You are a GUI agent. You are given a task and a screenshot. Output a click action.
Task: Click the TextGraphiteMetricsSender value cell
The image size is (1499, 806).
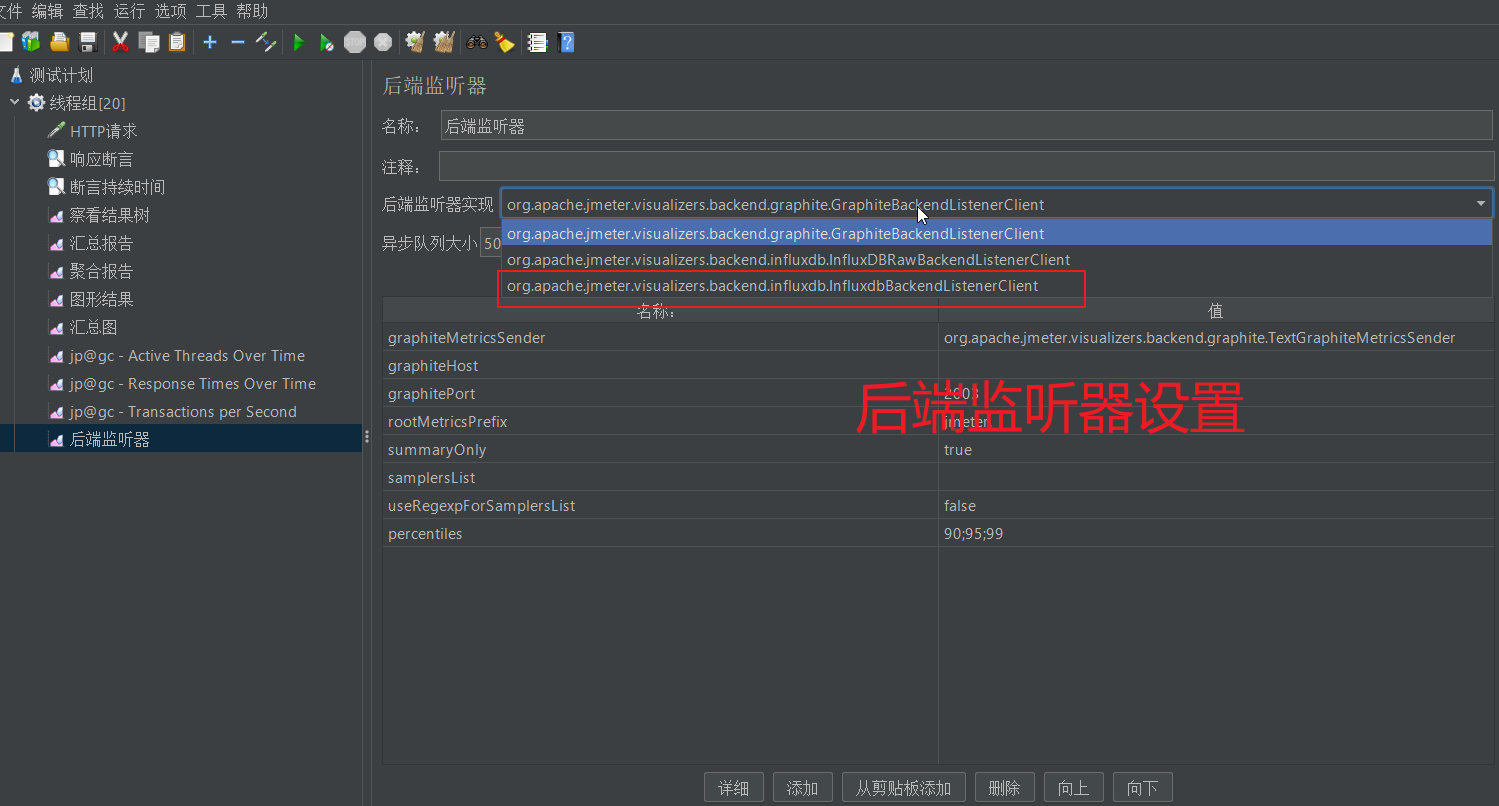click(1216, 338)
